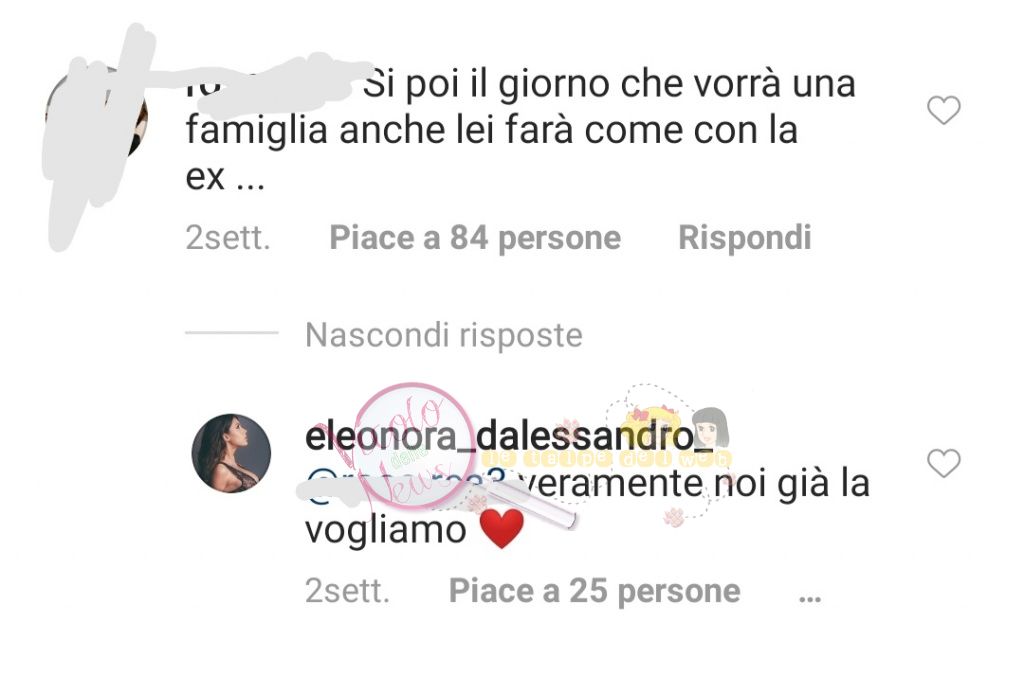View the 84 people who liked the comment
Image resolution: width=1024 pixels, height=676 pixels.
click(475, 238)
